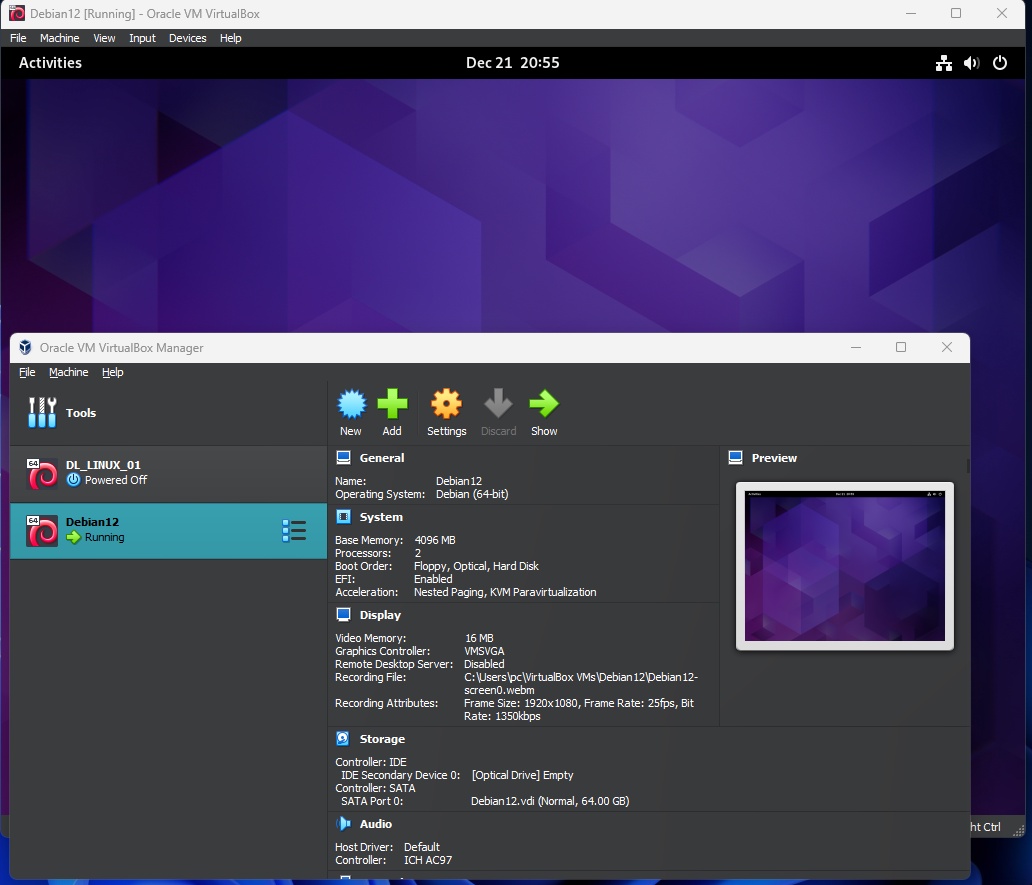Click the volume icon in the guest top bar
Viewport: 1032px width, 885px height.
pyautogui.click(x=970, y=62)
